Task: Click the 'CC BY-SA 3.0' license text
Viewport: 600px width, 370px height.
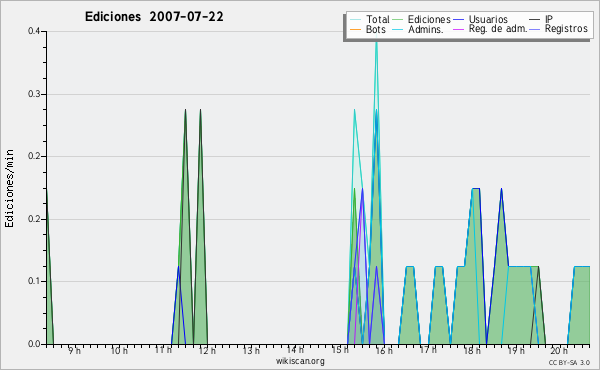Action: pyautogui.click(x=569, y=363)
